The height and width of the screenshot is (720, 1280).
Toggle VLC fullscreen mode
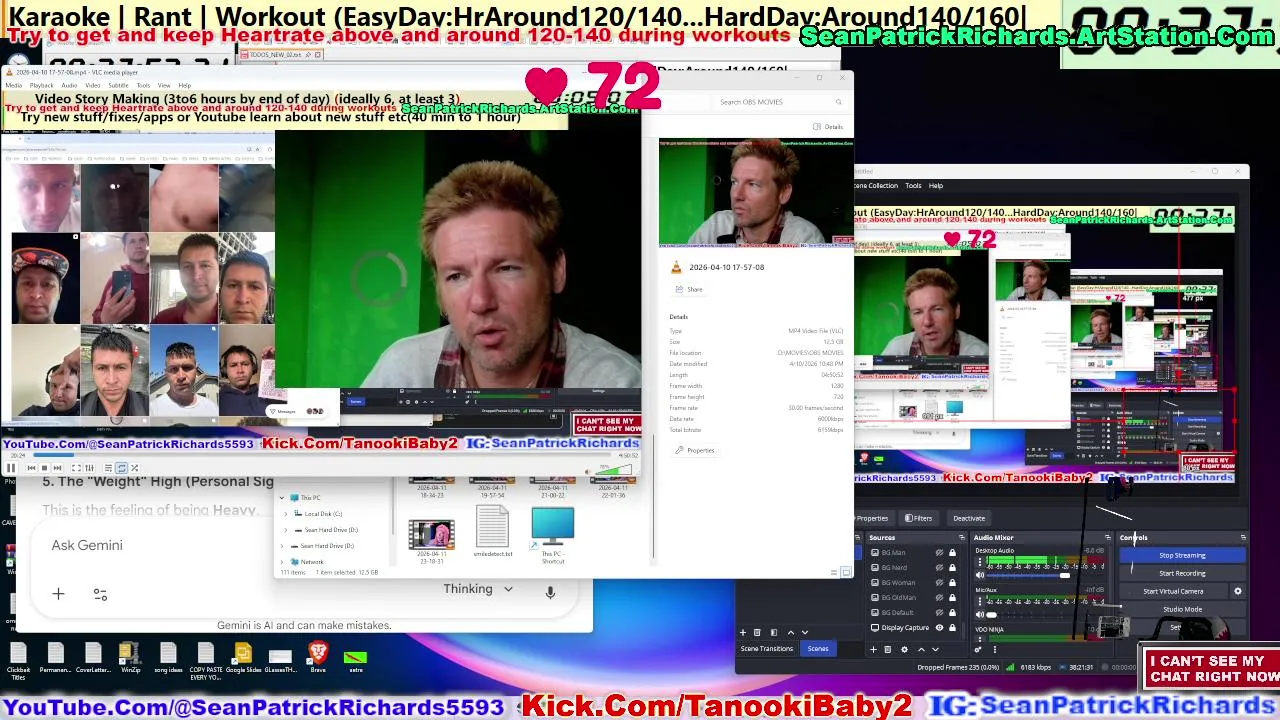pyautogui.click(x=76, y=468)
